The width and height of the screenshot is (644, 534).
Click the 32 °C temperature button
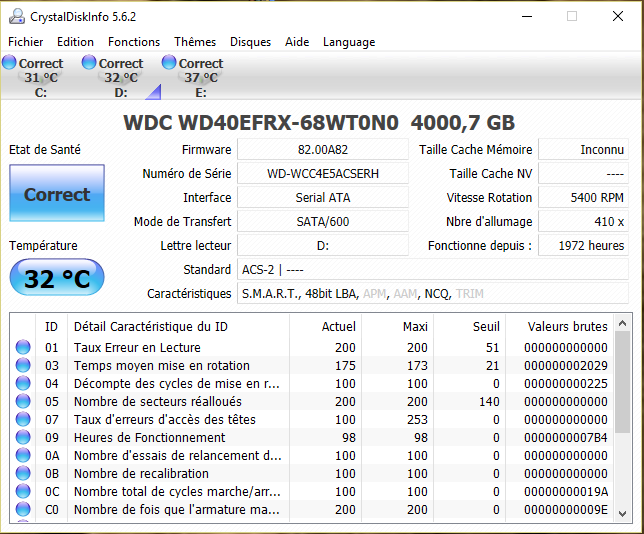[x=57, y=277]
